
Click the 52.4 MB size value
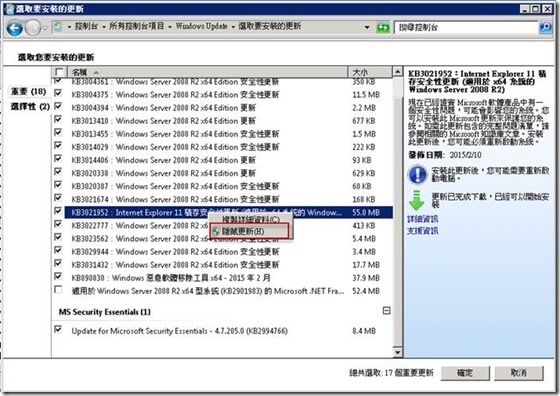[x=366, y=291]
